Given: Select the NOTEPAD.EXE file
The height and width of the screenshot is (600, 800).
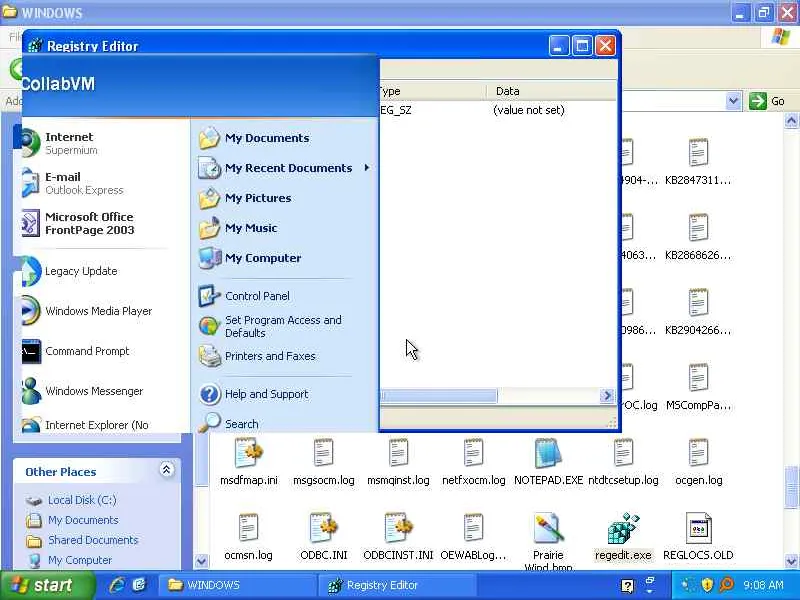Looking at the screenshot, I should pyautogui.click(x=548, y=462).
